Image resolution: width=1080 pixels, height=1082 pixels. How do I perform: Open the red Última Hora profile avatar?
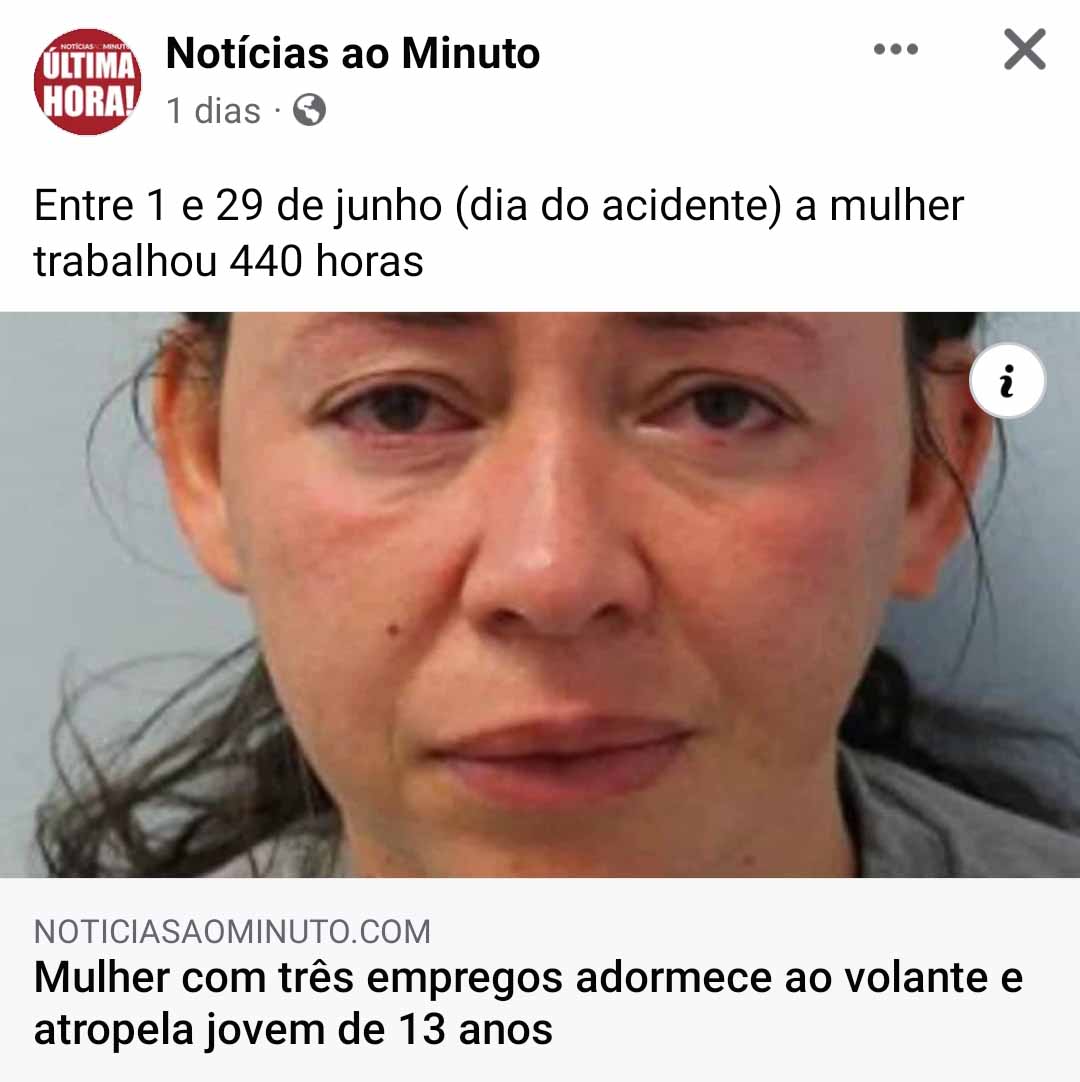(88, 81)
